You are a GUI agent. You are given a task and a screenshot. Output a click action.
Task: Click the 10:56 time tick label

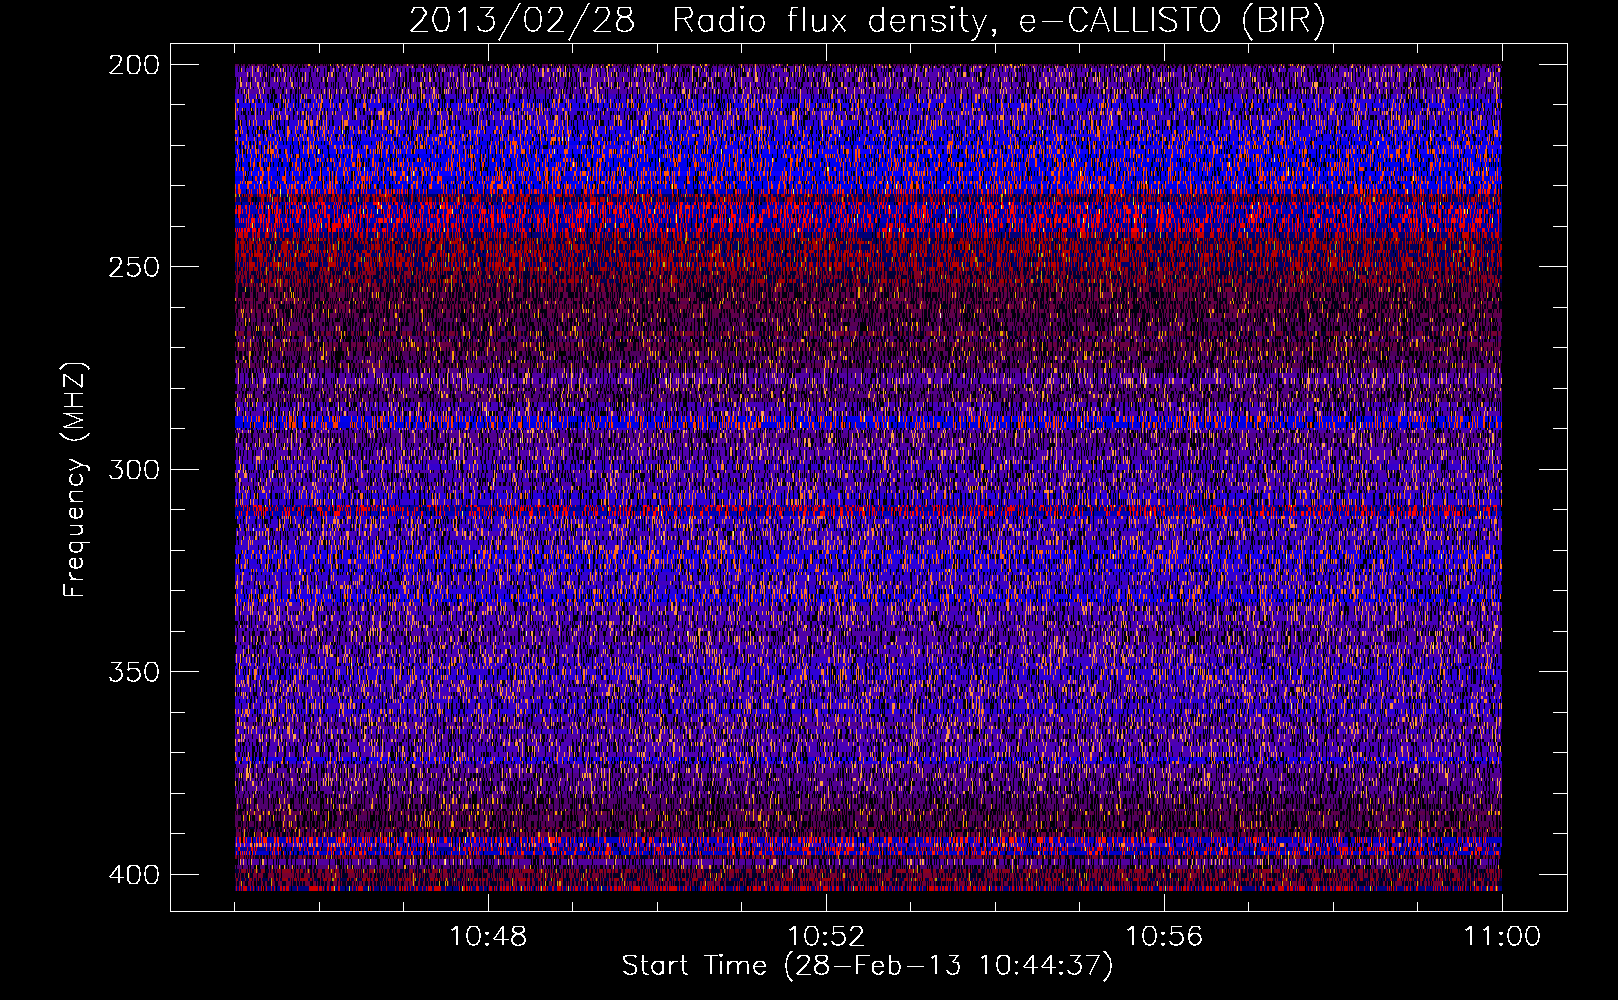point(1164,937)
